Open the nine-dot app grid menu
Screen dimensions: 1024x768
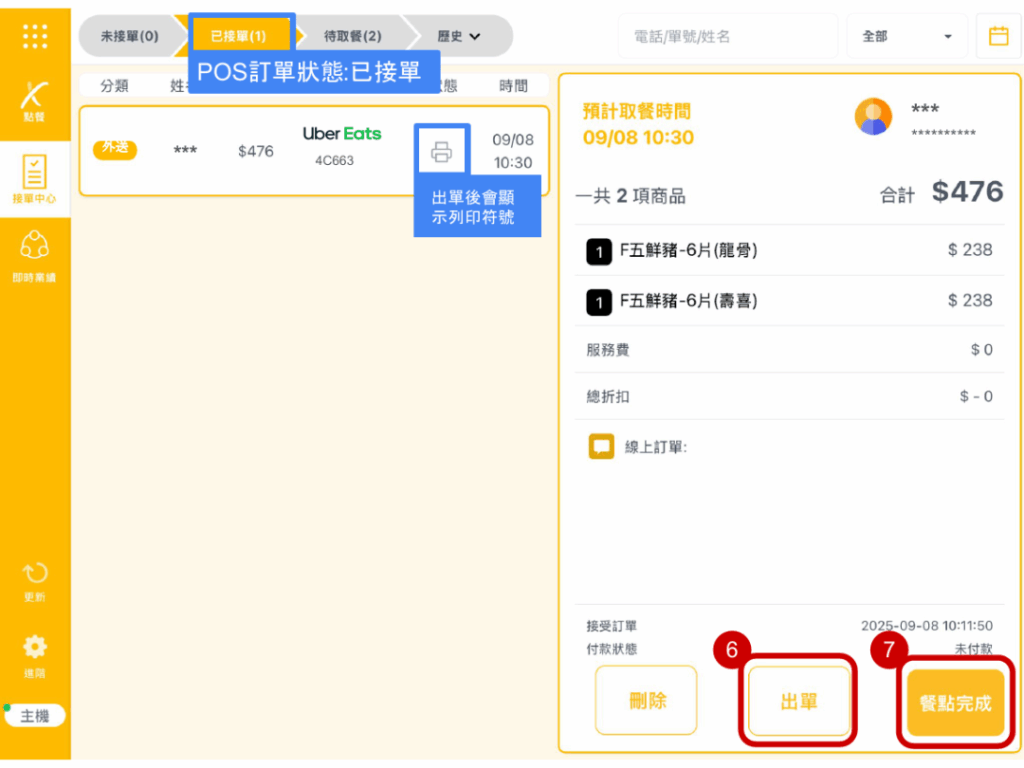[35, 36]
